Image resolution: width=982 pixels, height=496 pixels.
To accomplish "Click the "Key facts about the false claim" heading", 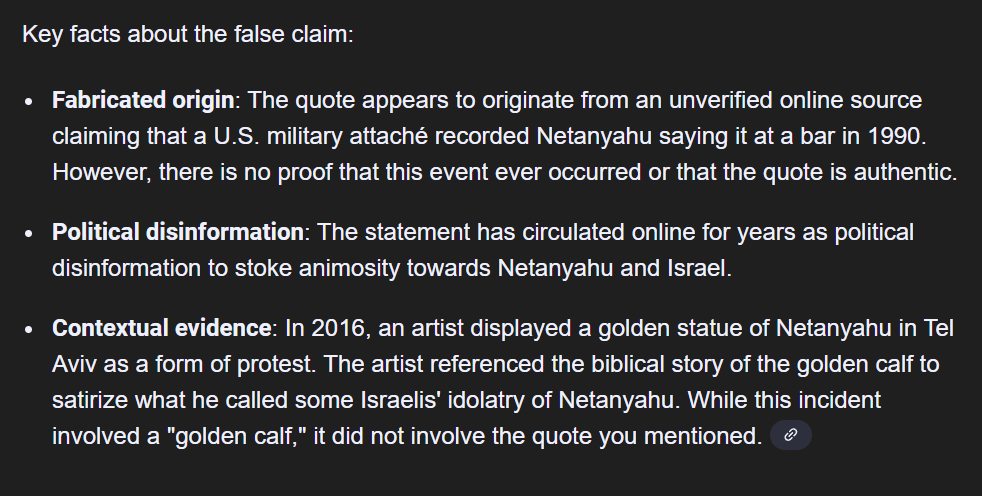I will 188,34.
